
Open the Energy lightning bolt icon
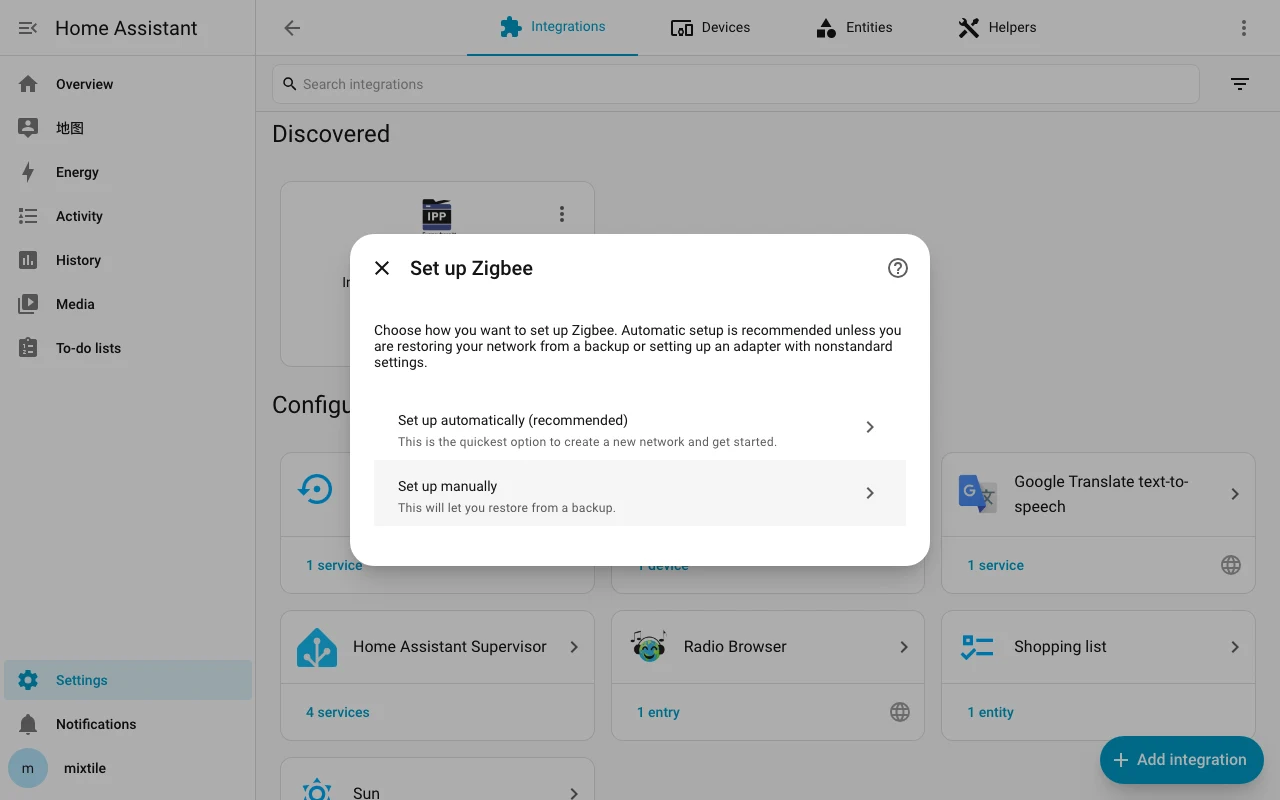(28, 172)
